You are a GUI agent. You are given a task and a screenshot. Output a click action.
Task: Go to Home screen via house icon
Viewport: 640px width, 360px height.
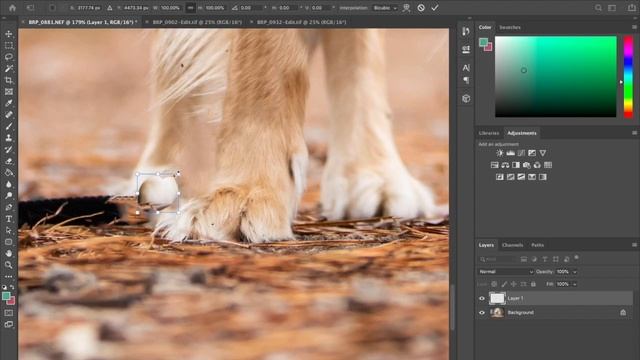[x=13, y=7]
